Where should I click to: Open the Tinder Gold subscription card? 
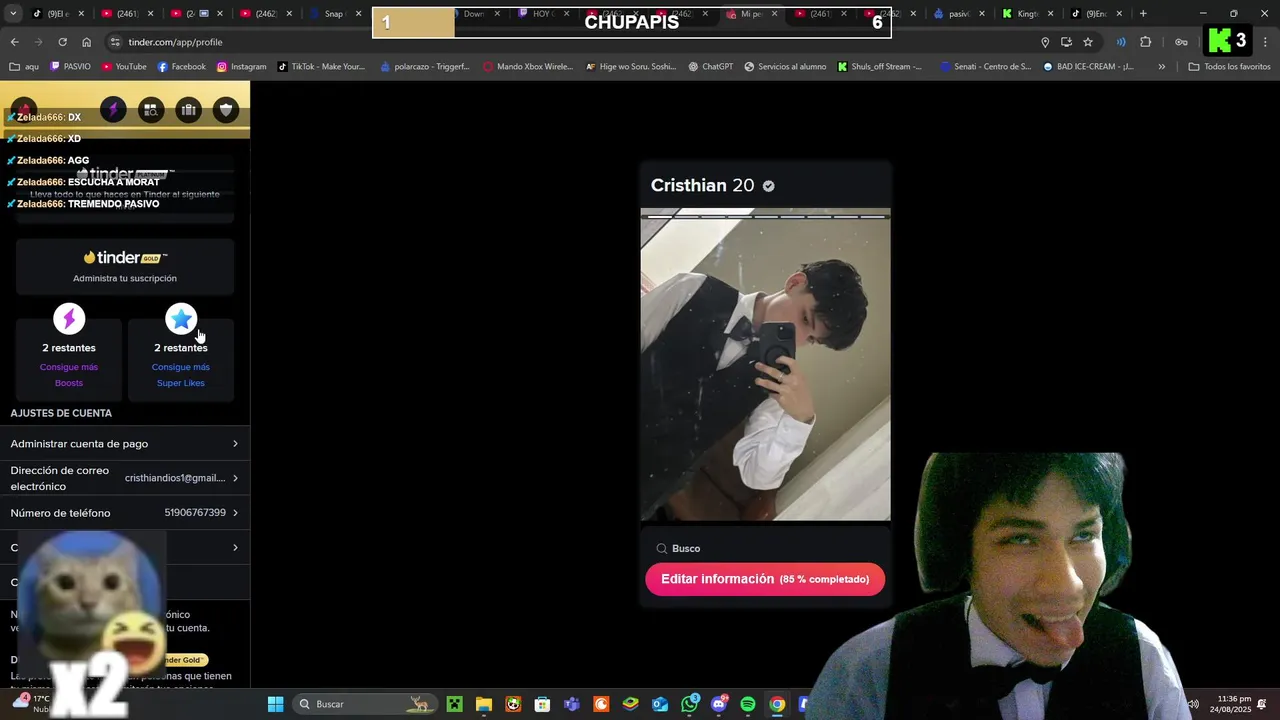click(125, 266)
